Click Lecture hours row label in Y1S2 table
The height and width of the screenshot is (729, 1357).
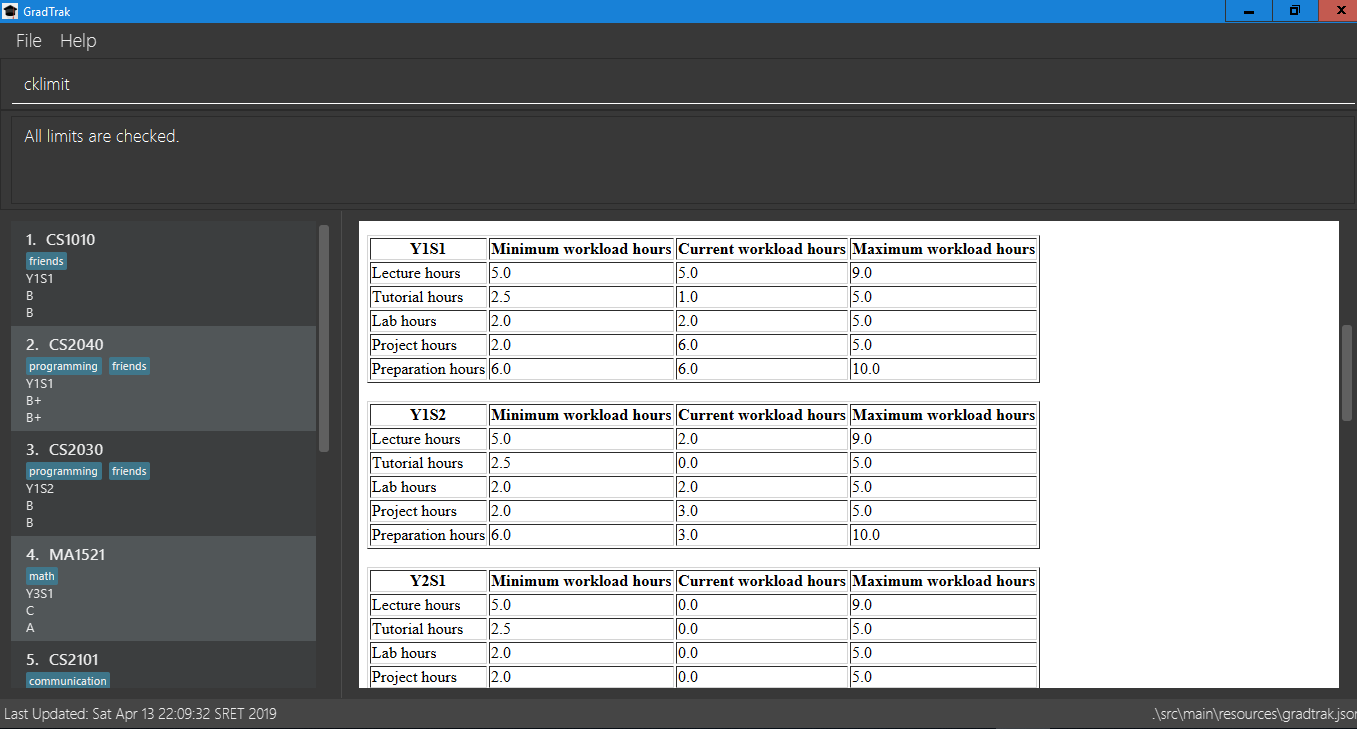pyautogui.click(x=416, y=439)
